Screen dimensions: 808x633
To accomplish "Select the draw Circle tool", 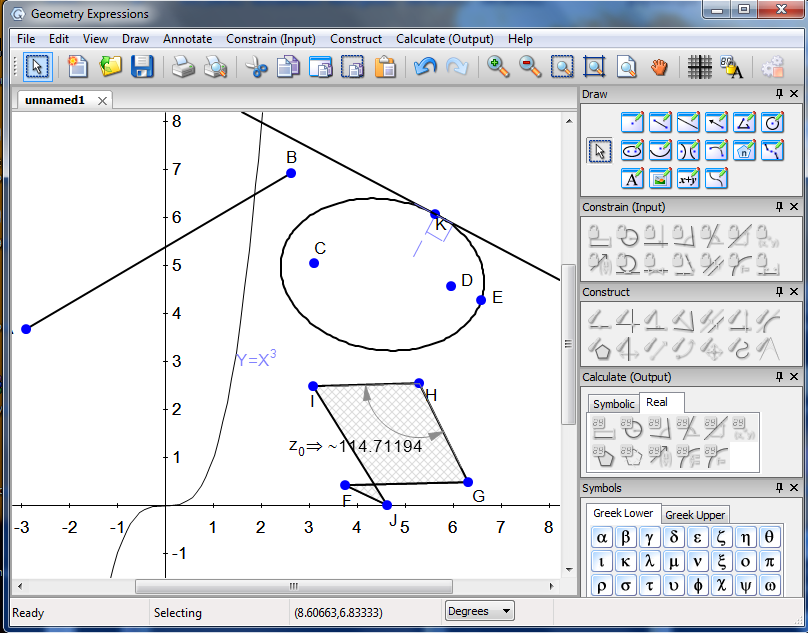I will [x=772, y=123].
